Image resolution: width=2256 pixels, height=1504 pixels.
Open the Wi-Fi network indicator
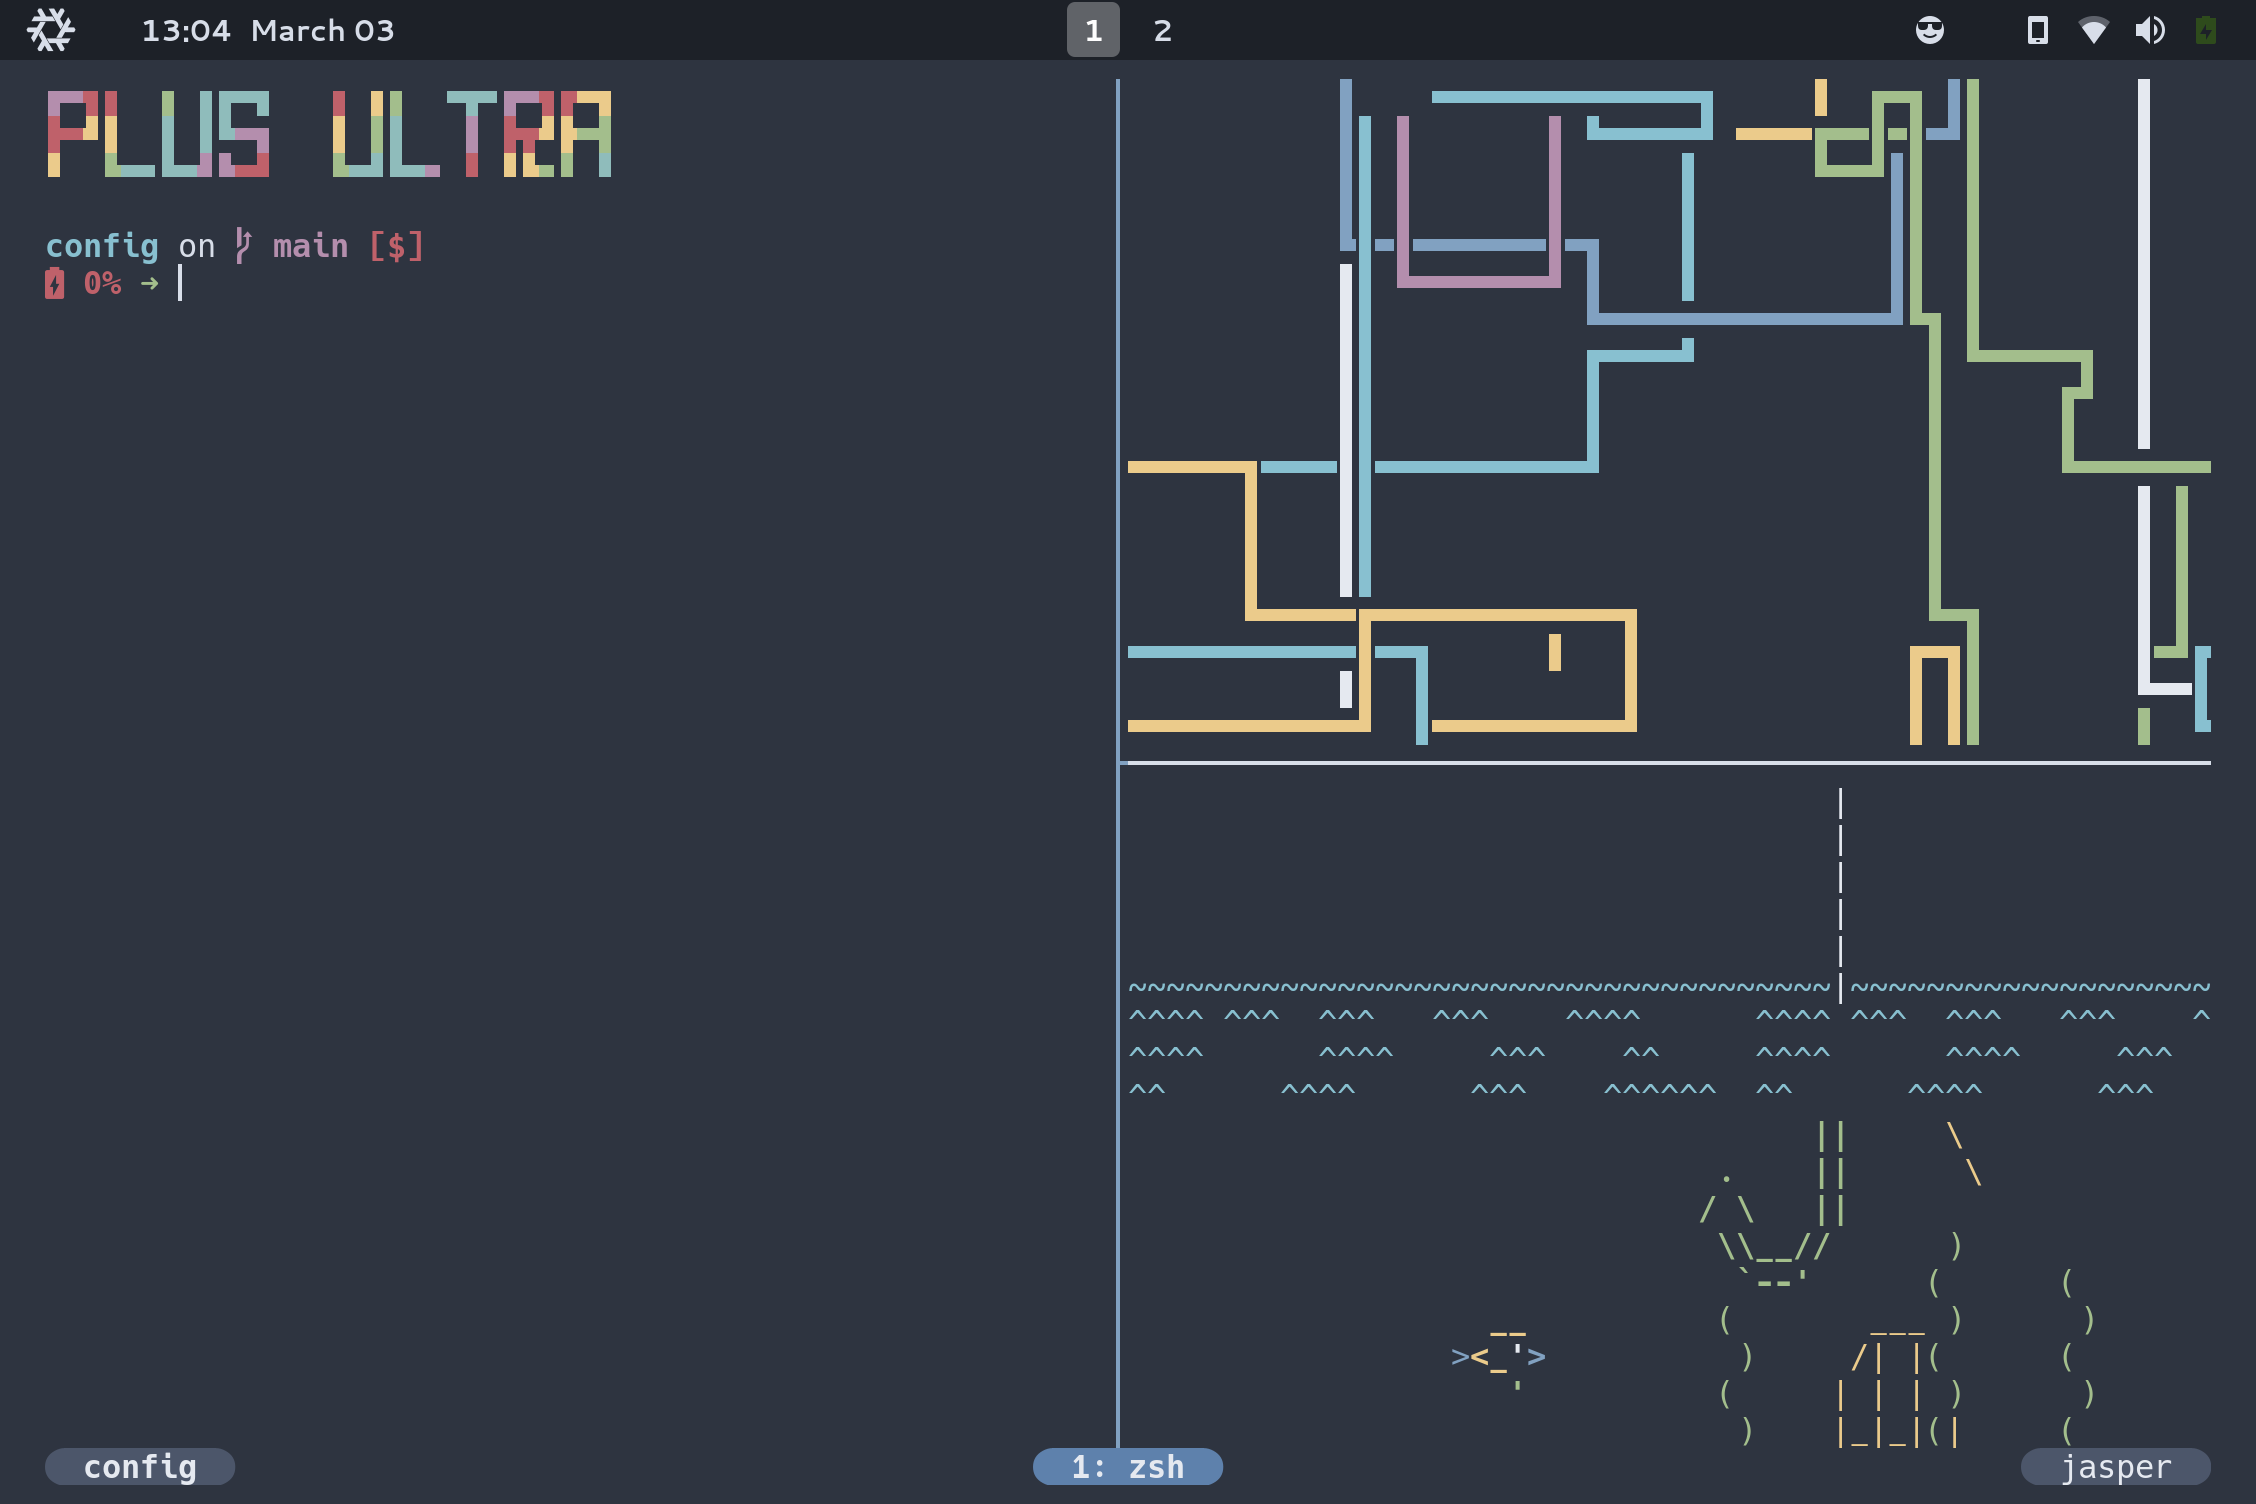[2093, 30]
